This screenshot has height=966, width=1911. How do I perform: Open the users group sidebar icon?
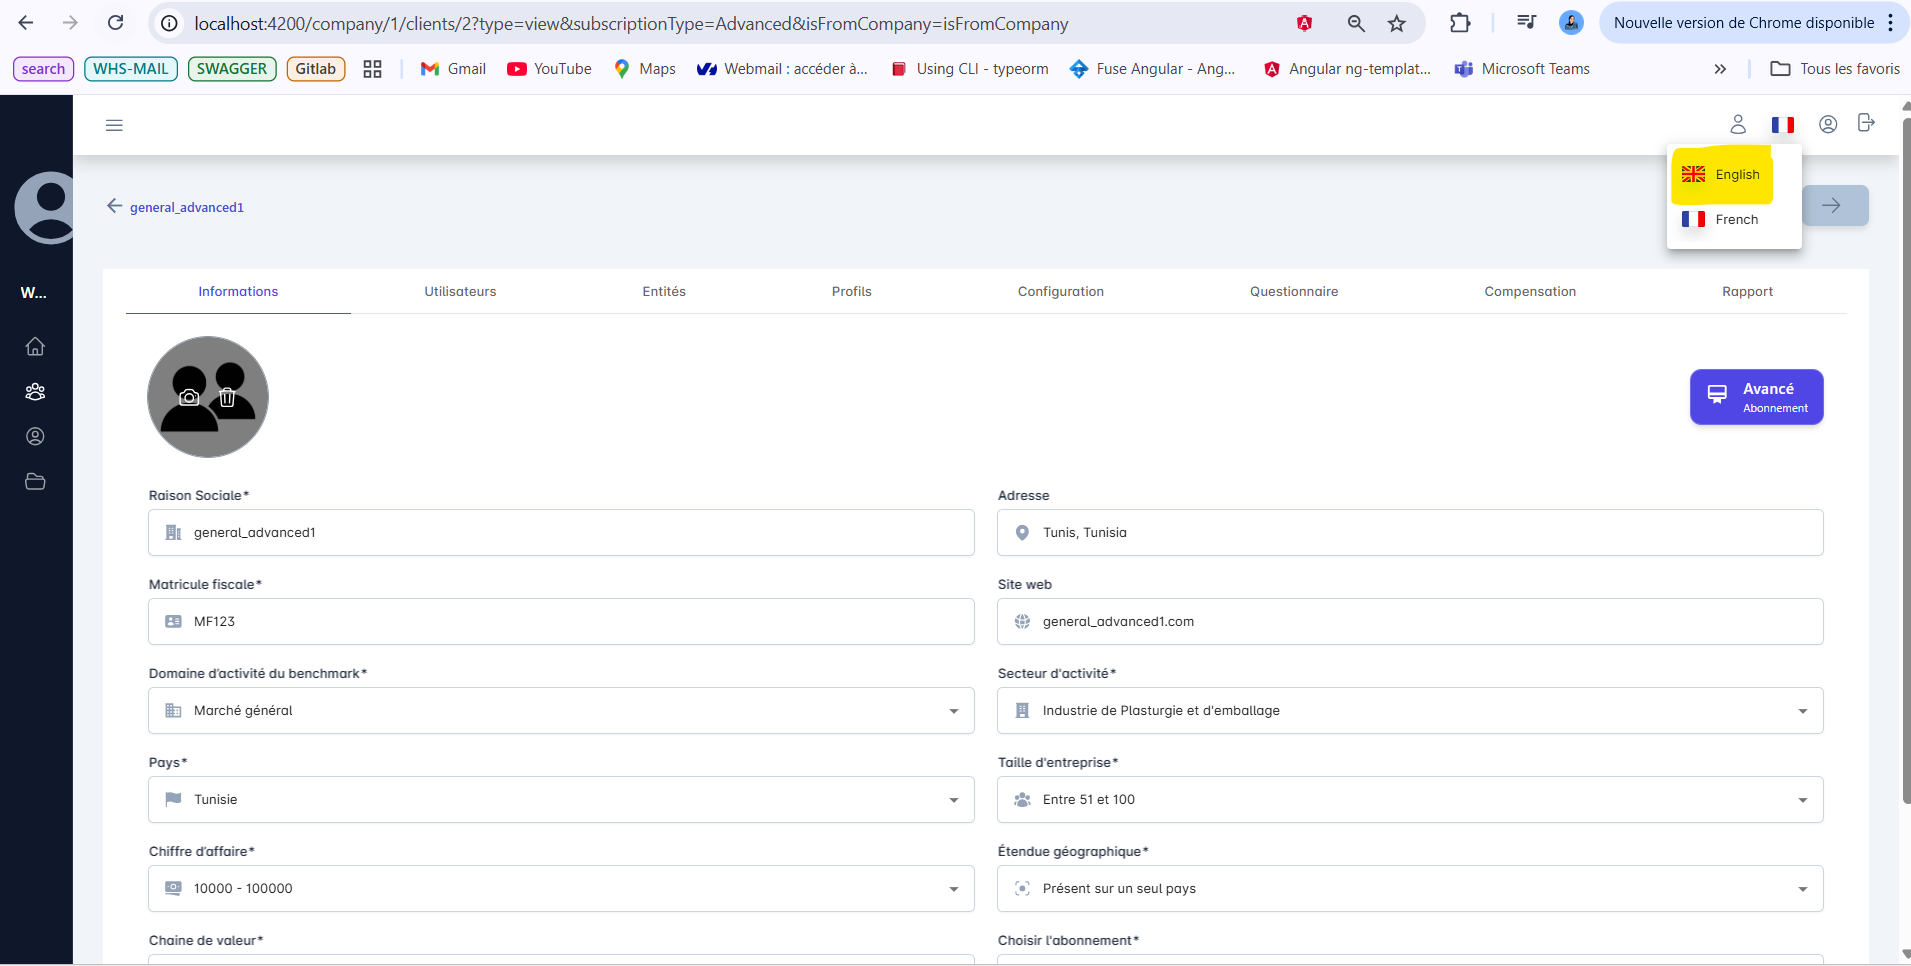click(35, 391)
